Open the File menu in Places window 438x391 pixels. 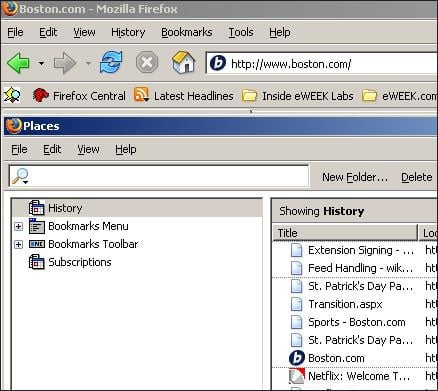click(19, 149)
